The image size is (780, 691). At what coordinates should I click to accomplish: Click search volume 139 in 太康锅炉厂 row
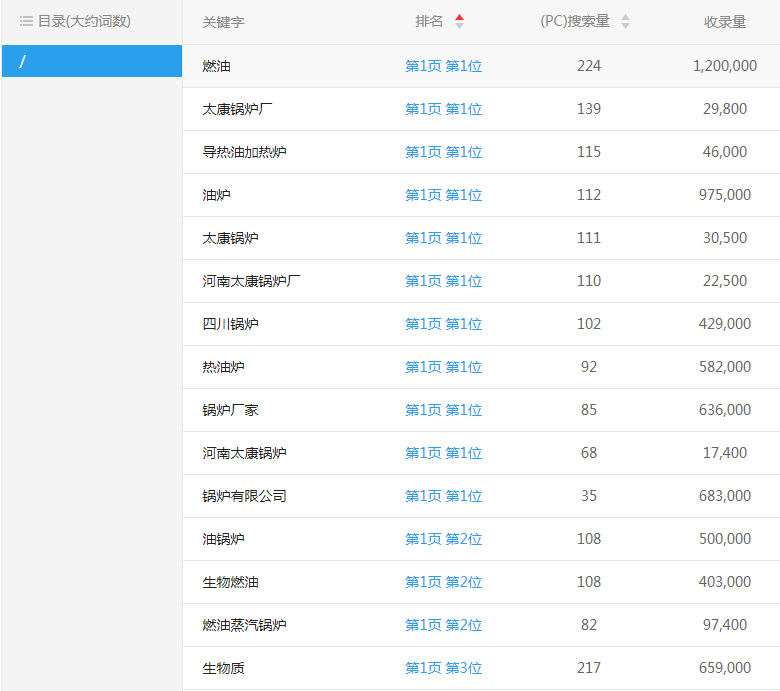[x=589, y=109]
